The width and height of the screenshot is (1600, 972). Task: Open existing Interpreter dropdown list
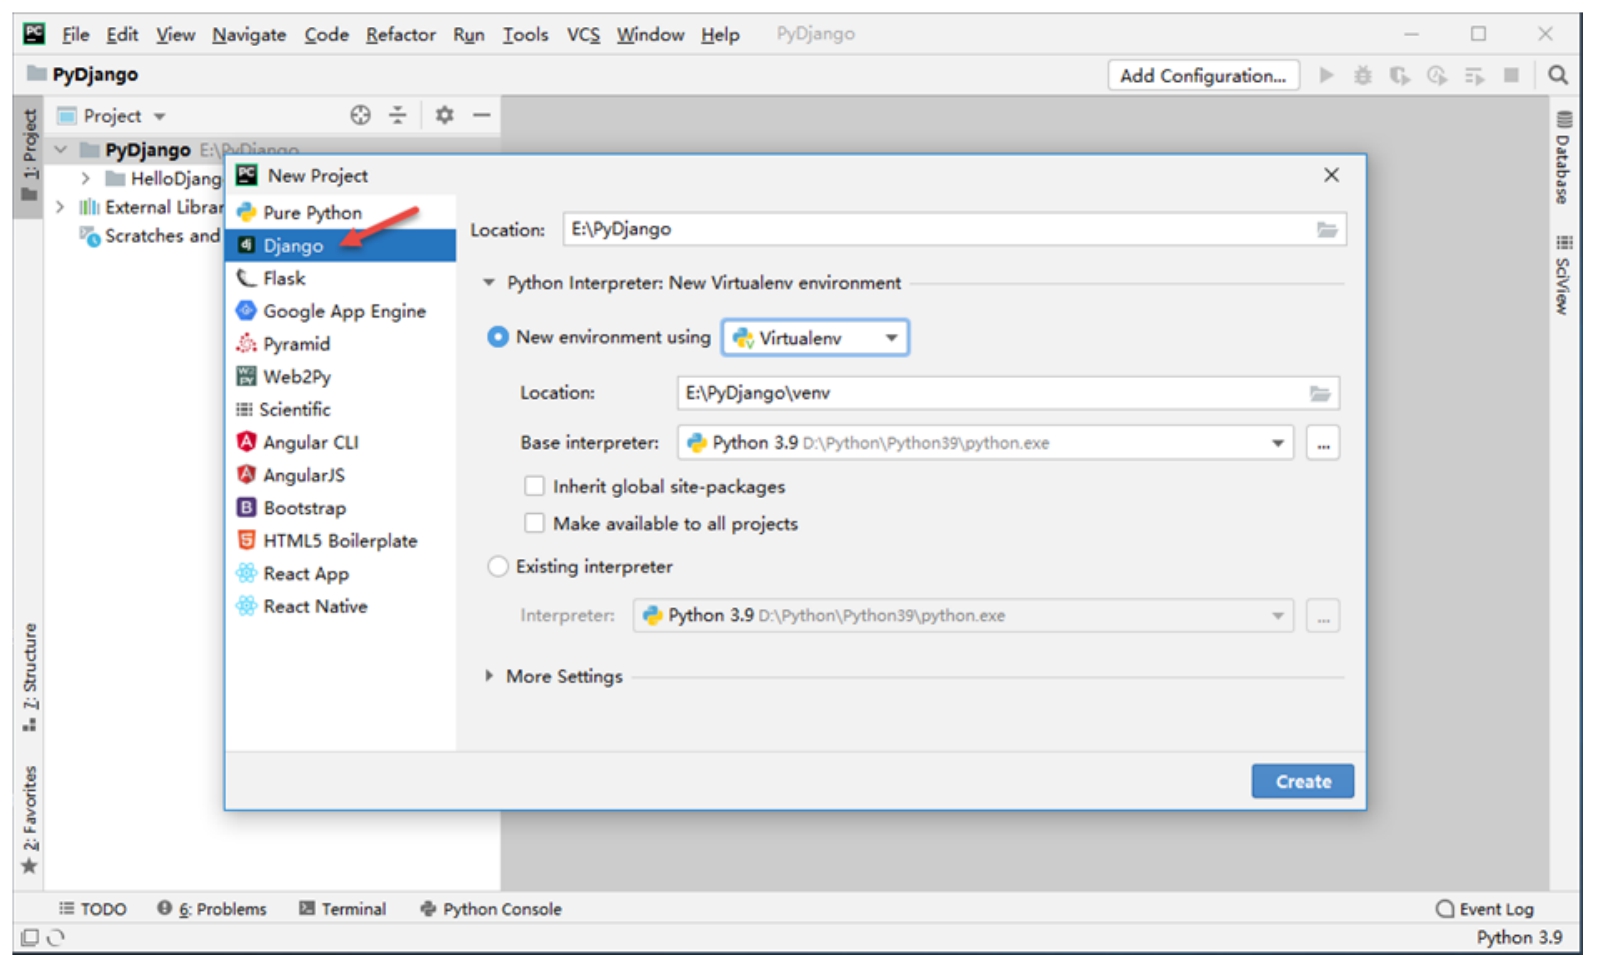coord(963,616)
